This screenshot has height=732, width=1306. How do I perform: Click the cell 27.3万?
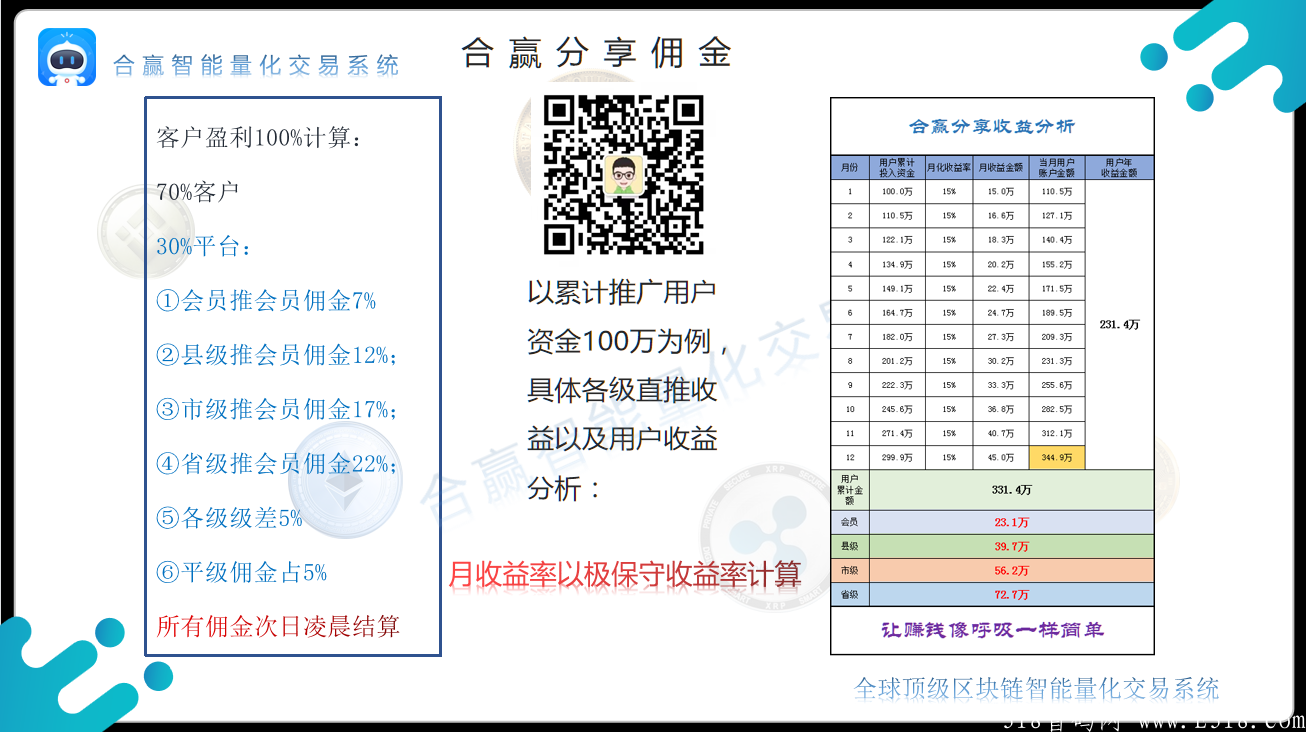click(x=1001, y=337)
